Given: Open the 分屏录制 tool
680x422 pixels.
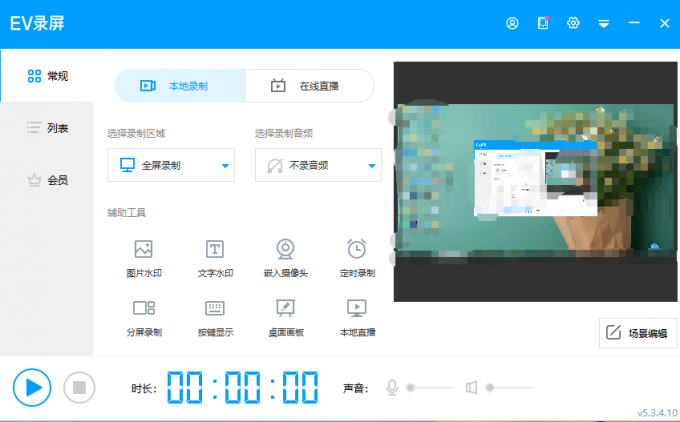Looking at the screenshot, I should point(144,318).
